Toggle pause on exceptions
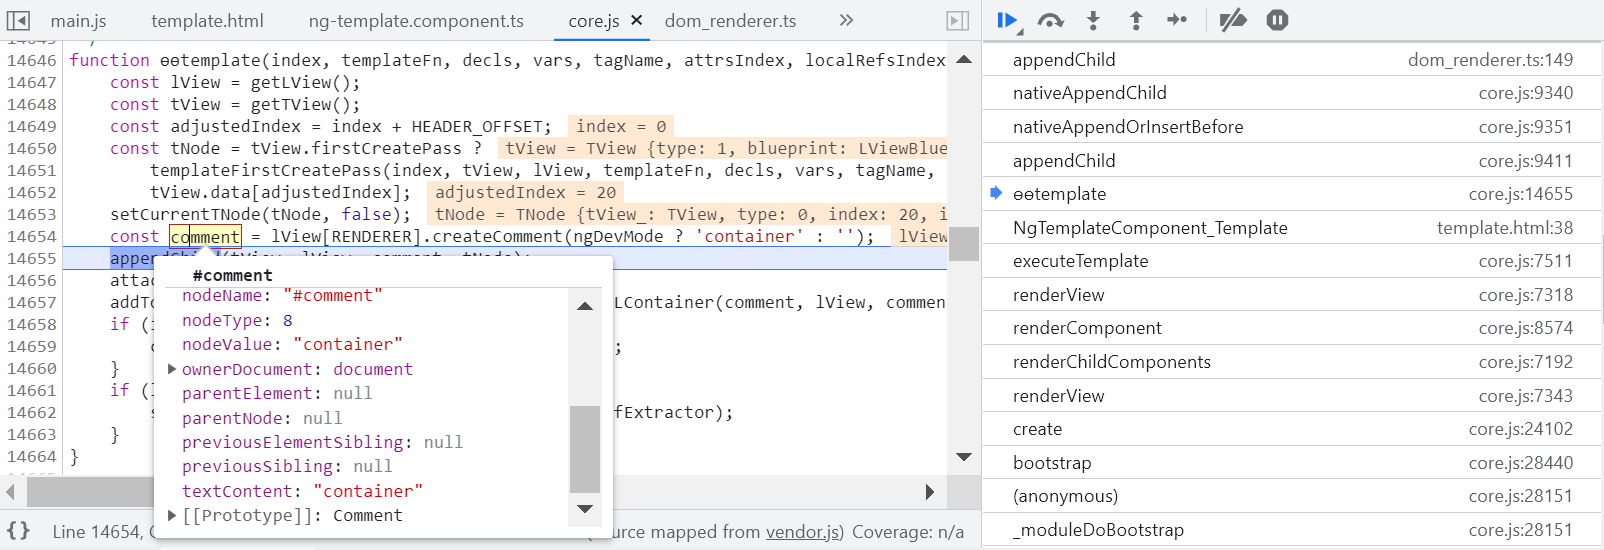The height and width of the screenshot is (550, 1604). point(1277,20)
